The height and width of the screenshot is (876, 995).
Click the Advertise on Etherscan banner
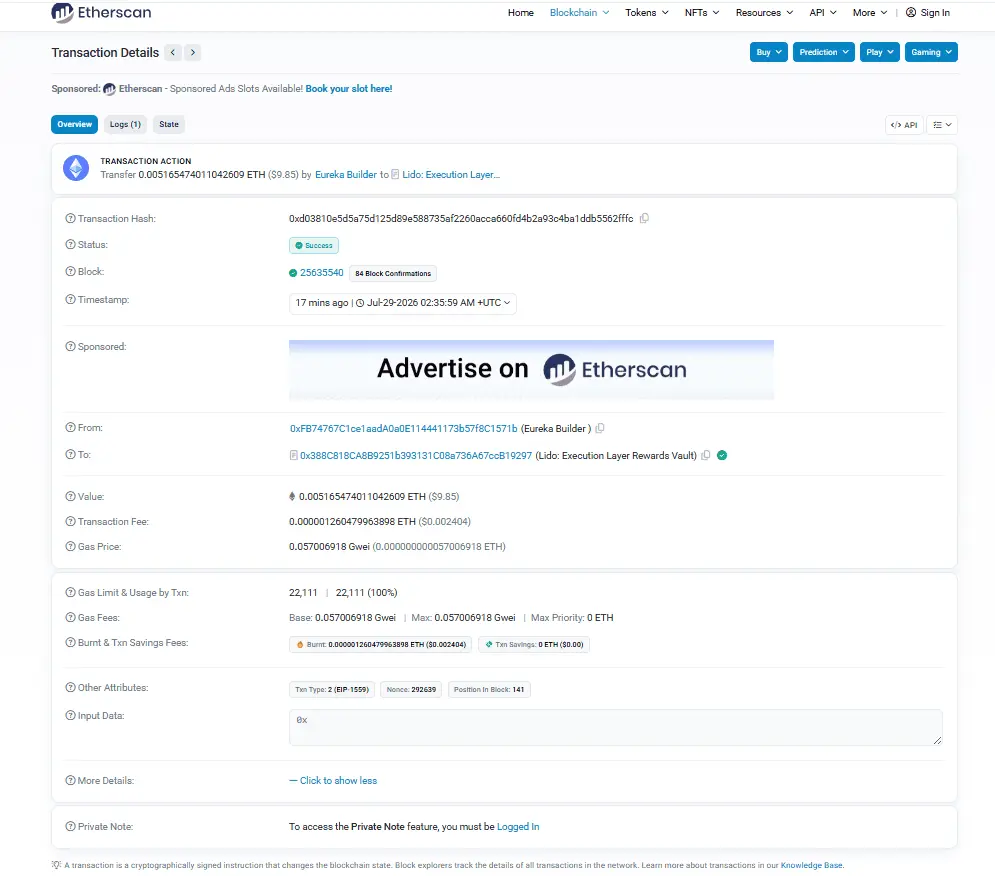tap(531, 369)
